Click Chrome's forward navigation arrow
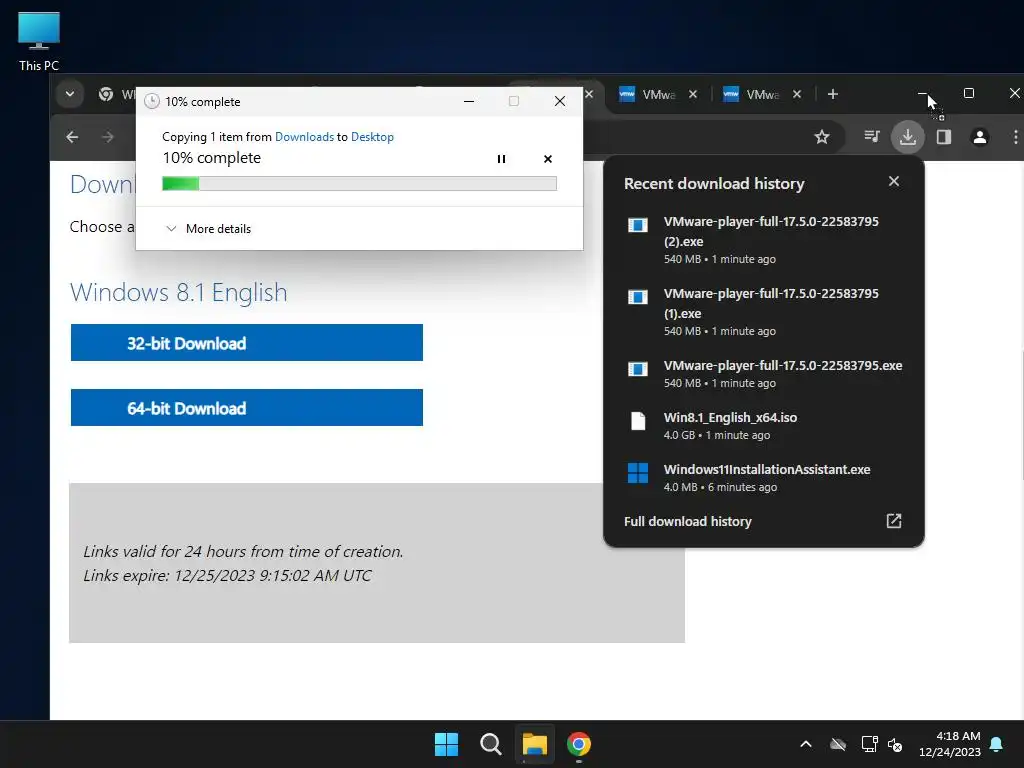1024x768 pixels. [108, 137]
